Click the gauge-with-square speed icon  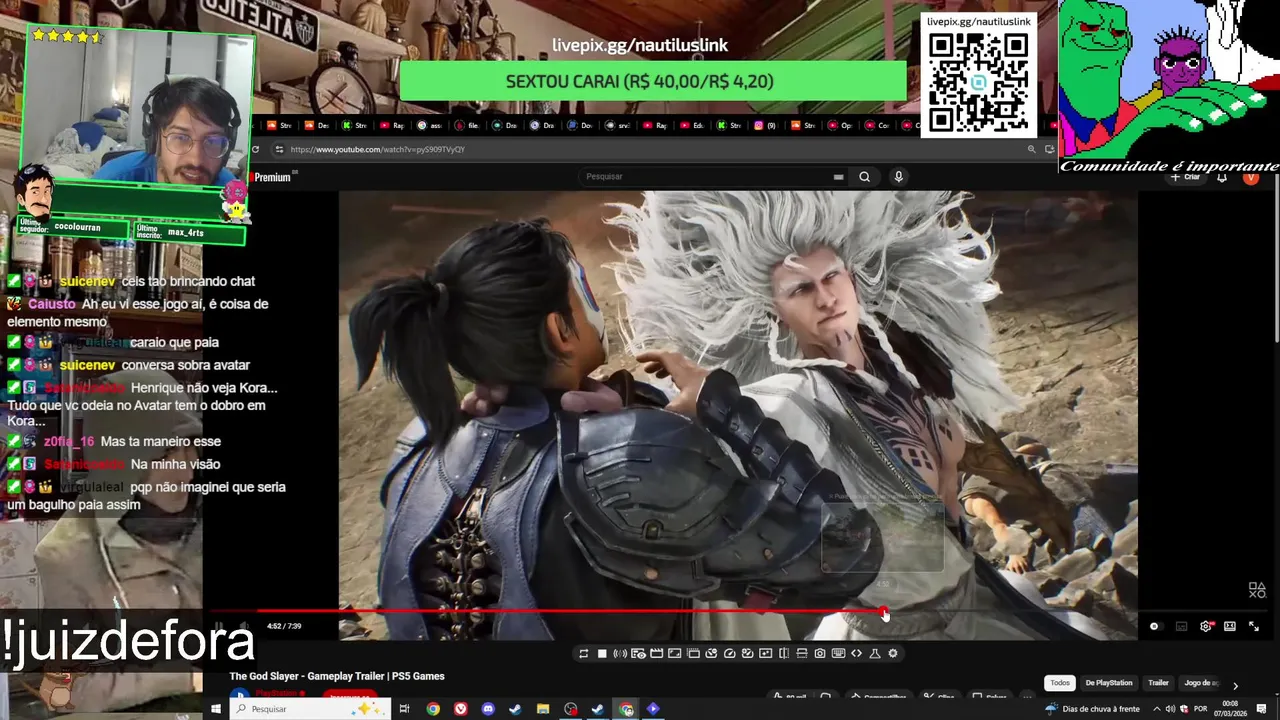point(747,653)
